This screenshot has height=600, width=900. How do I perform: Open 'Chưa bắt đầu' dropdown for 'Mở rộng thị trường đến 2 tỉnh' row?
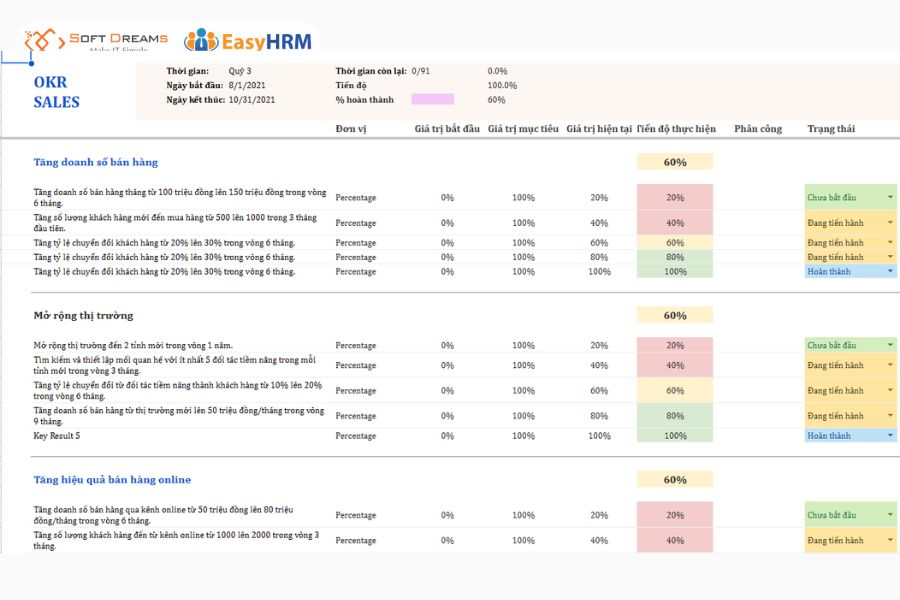pyautogui.click(x=890, y=345)
